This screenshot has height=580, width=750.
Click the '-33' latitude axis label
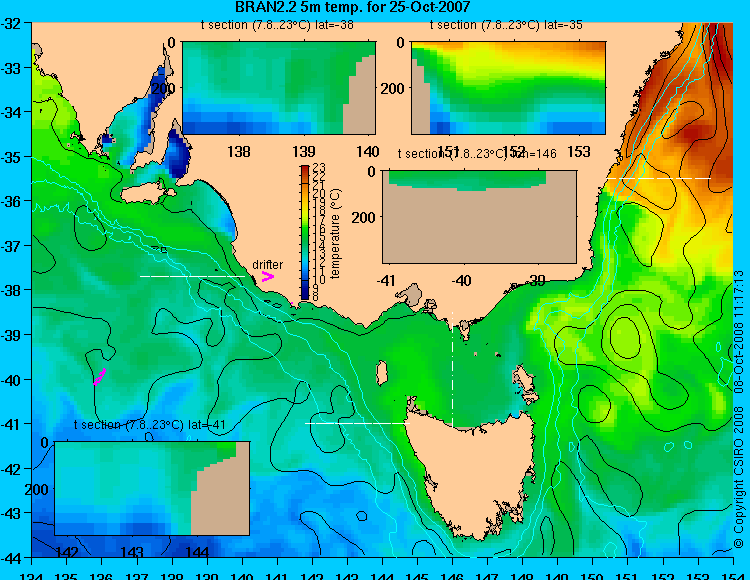[11, 68]
